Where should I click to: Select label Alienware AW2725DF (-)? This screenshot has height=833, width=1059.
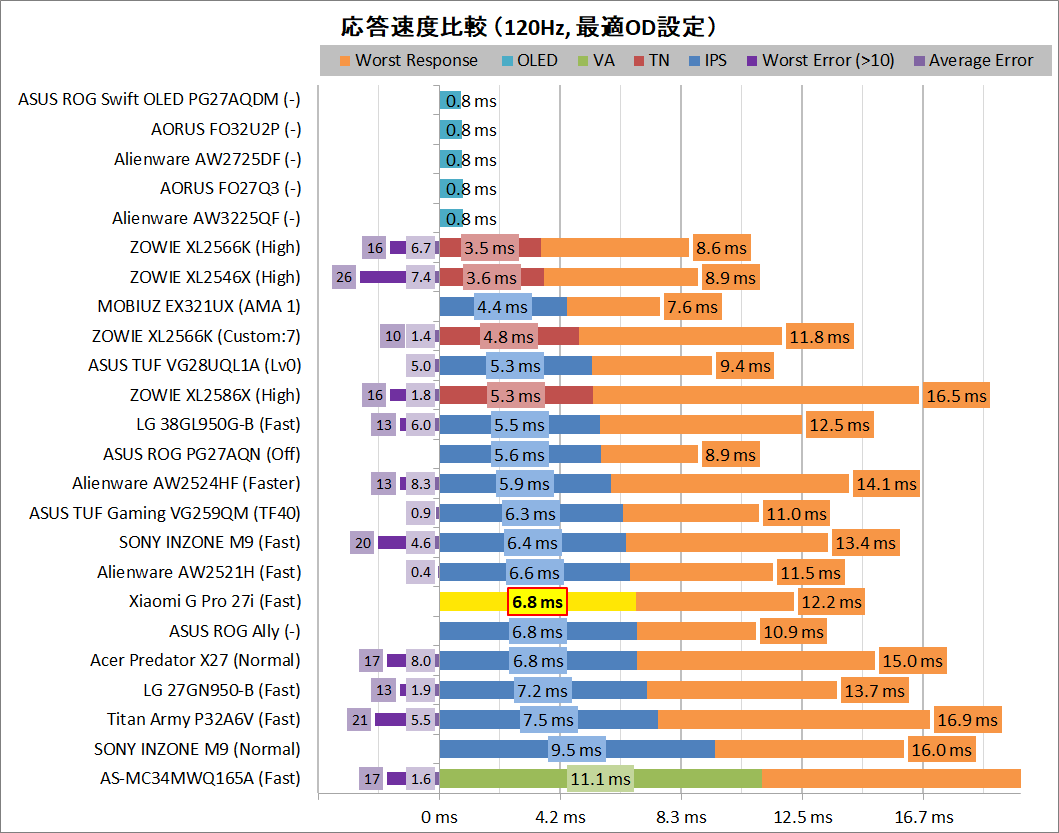(207, 159)
